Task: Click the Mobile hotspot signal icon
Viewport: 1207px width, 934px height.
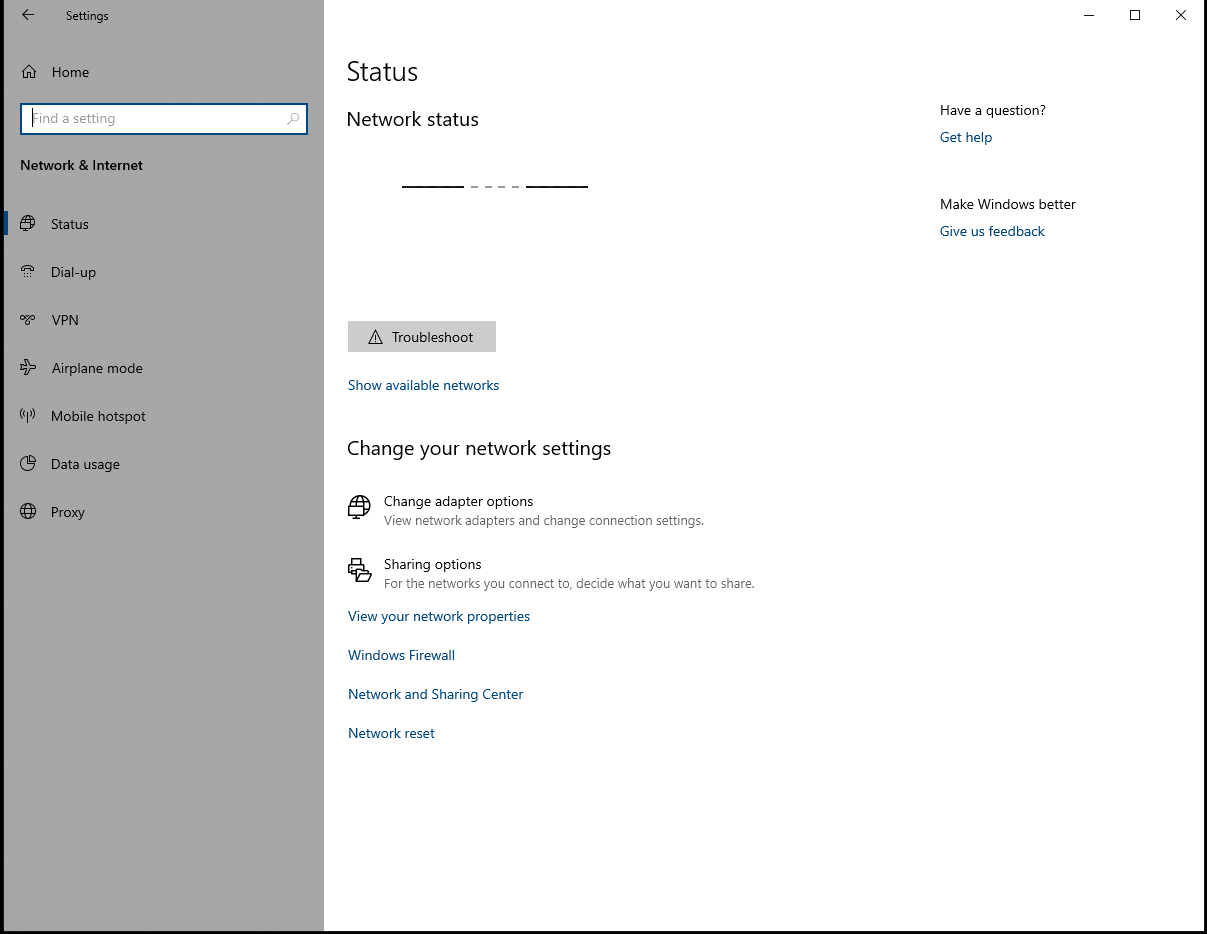Action: [28, 416]
